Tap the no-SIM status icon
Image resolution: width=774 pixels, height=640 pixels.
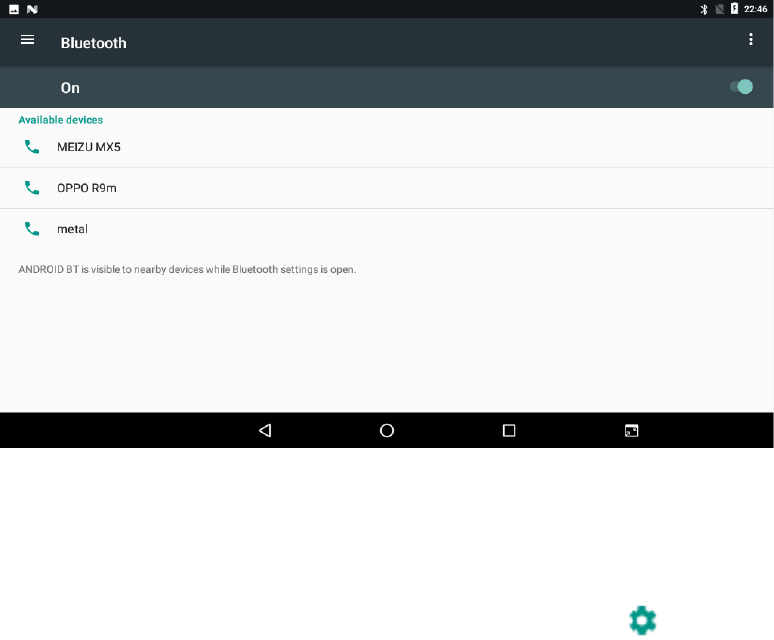pyautogui.click(x=720, y=9)
